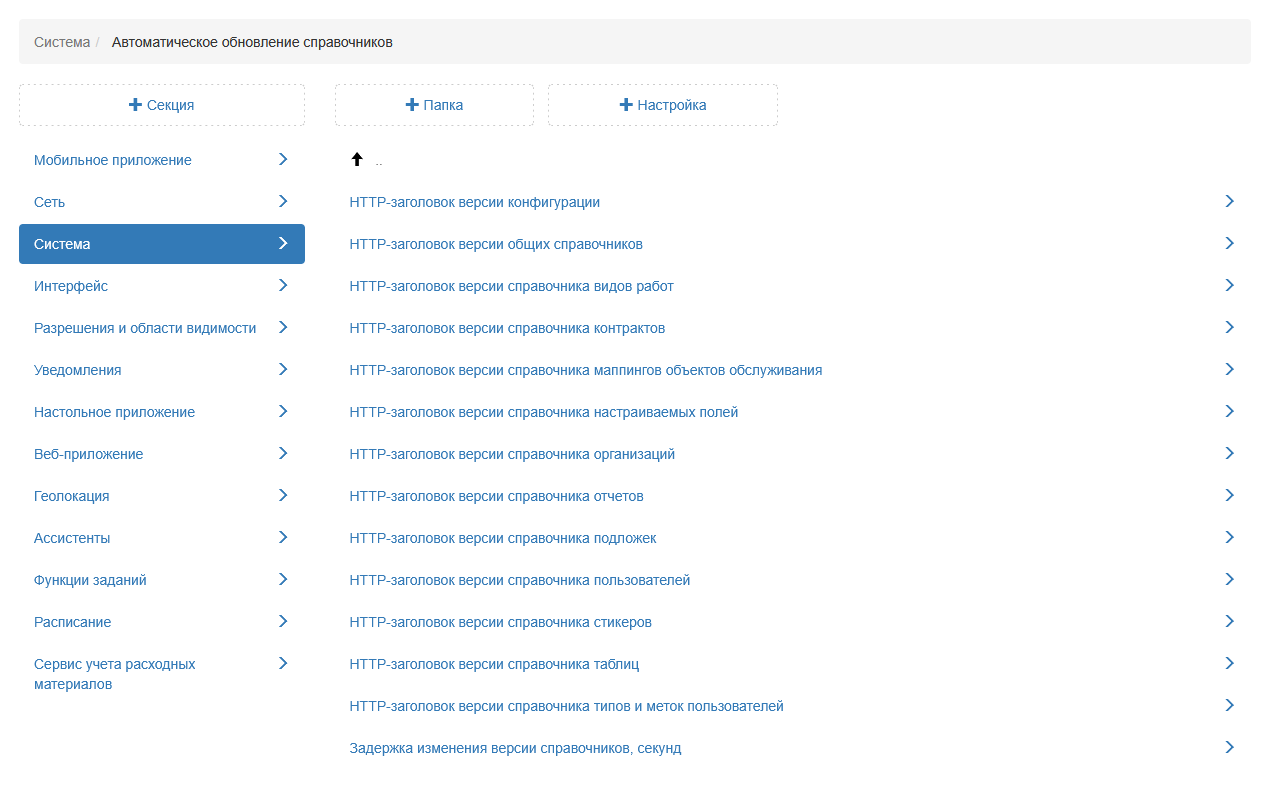
Task: Select the Ассистенты sidebar item
Action: pos(72,538)
